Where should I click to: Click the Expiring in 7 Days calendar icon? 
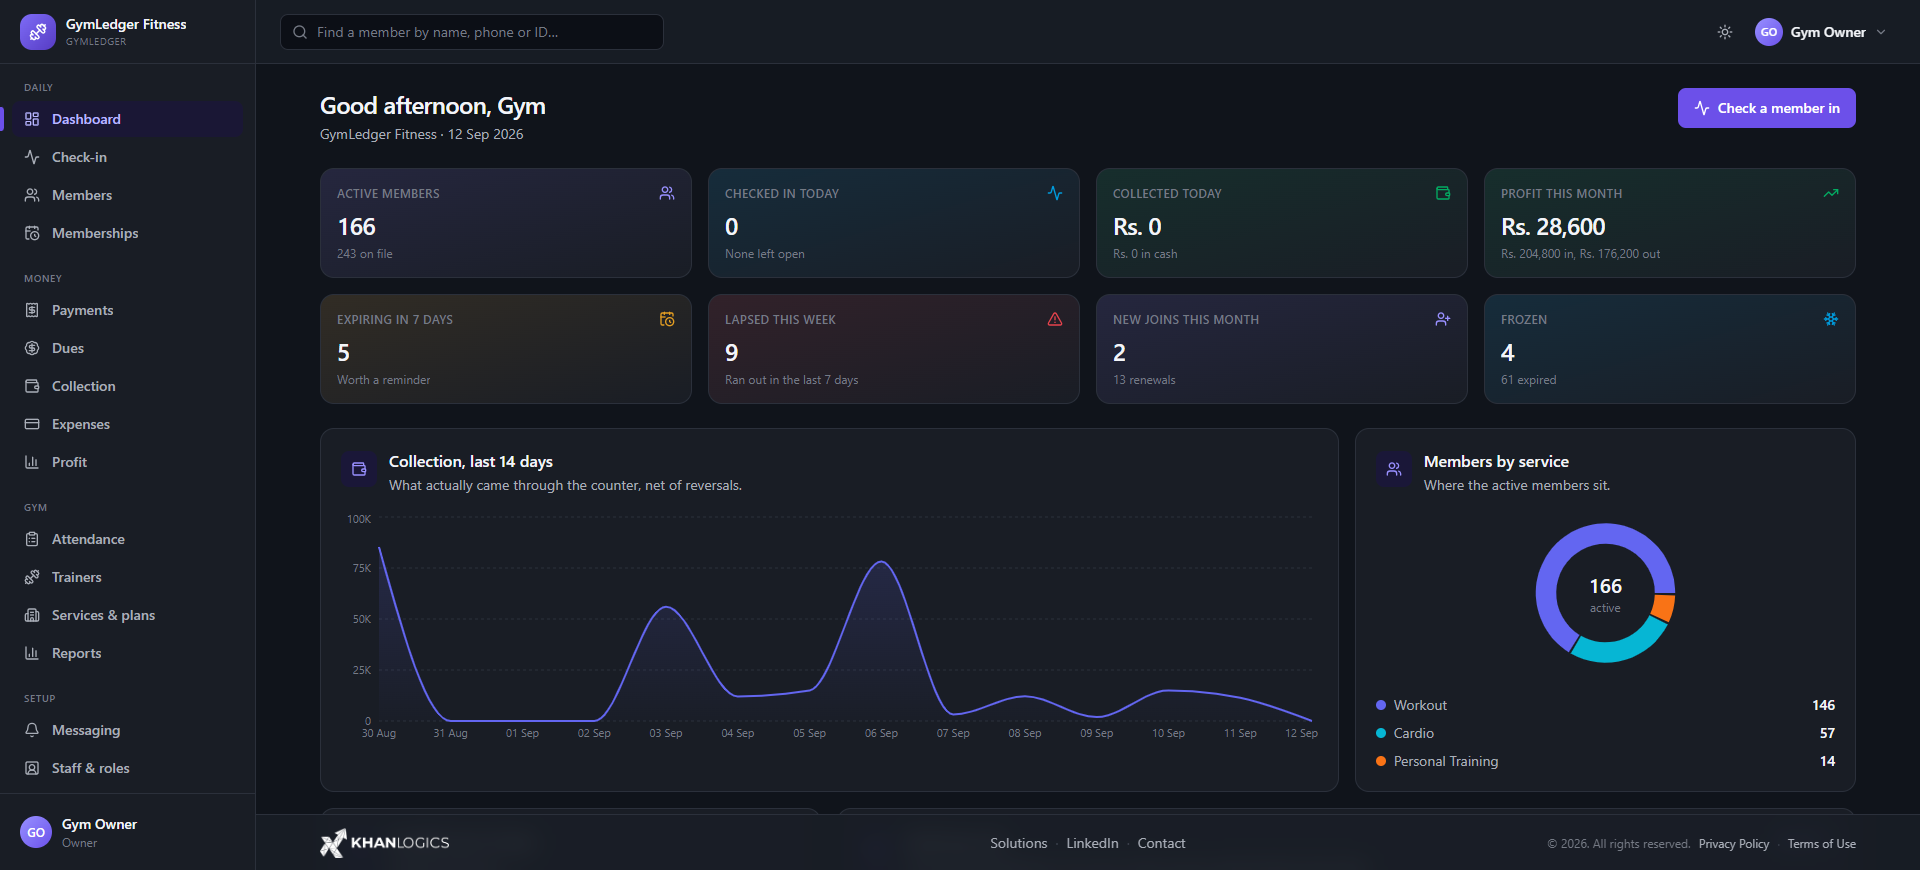[667, 319]
